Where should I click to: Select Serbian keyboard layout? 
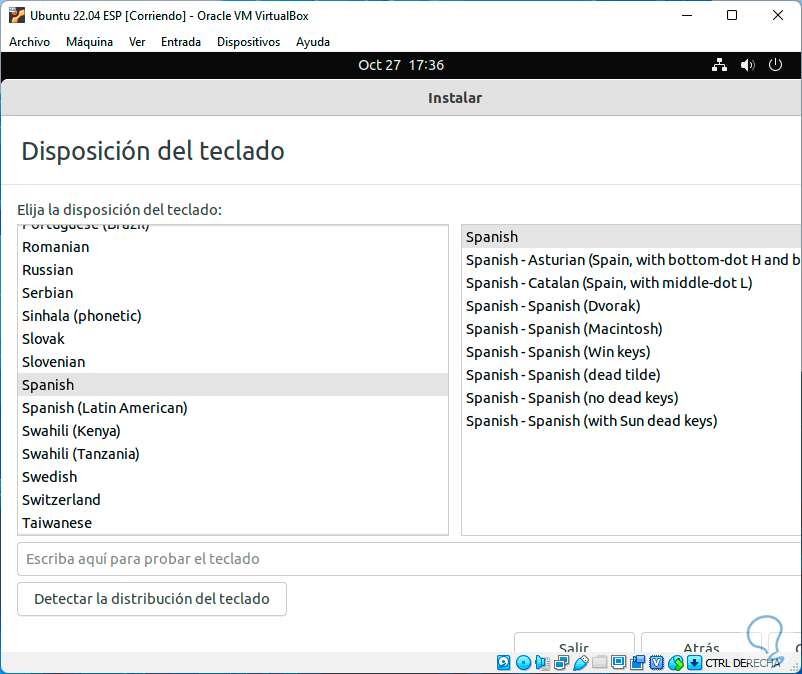coord(233,293)
